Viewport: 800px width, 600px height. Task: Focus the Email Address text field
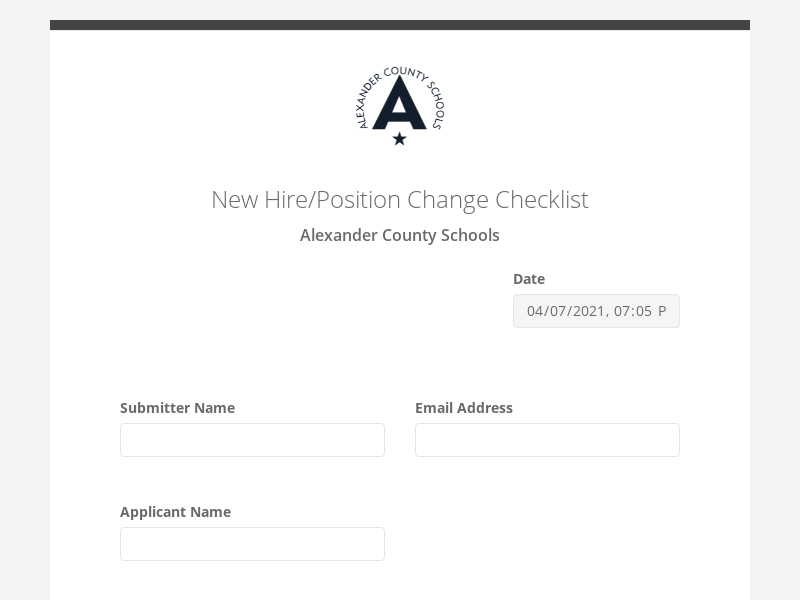(547, 440)
